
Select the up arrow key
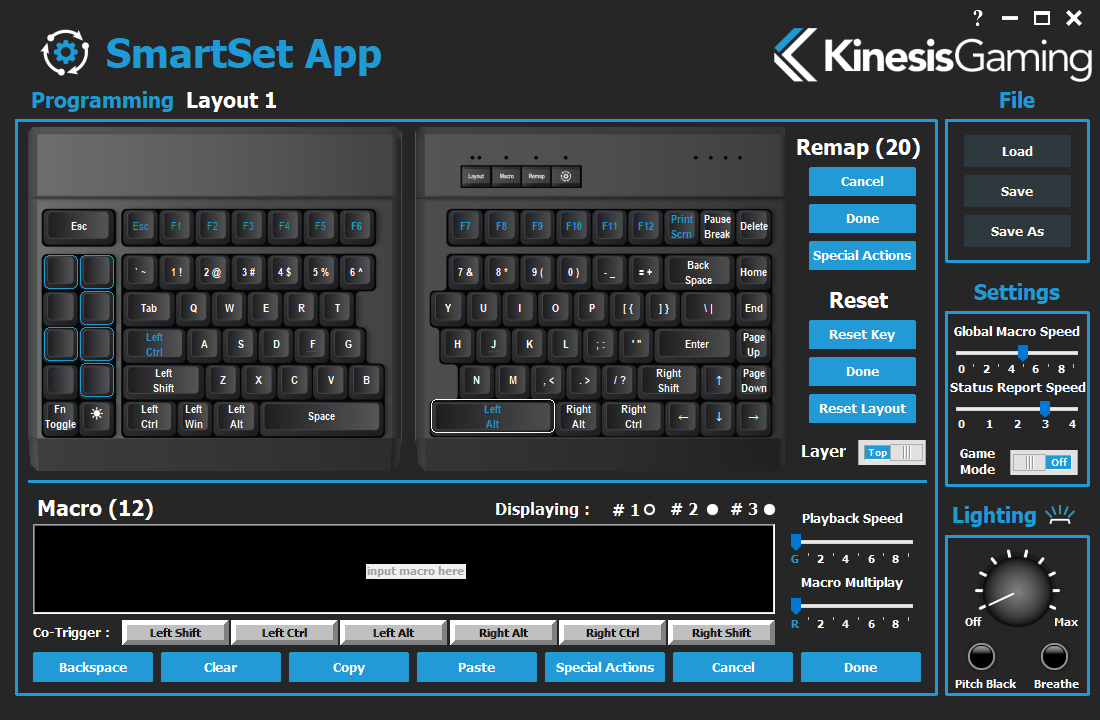pyautogui.click(x=718, y=380)
